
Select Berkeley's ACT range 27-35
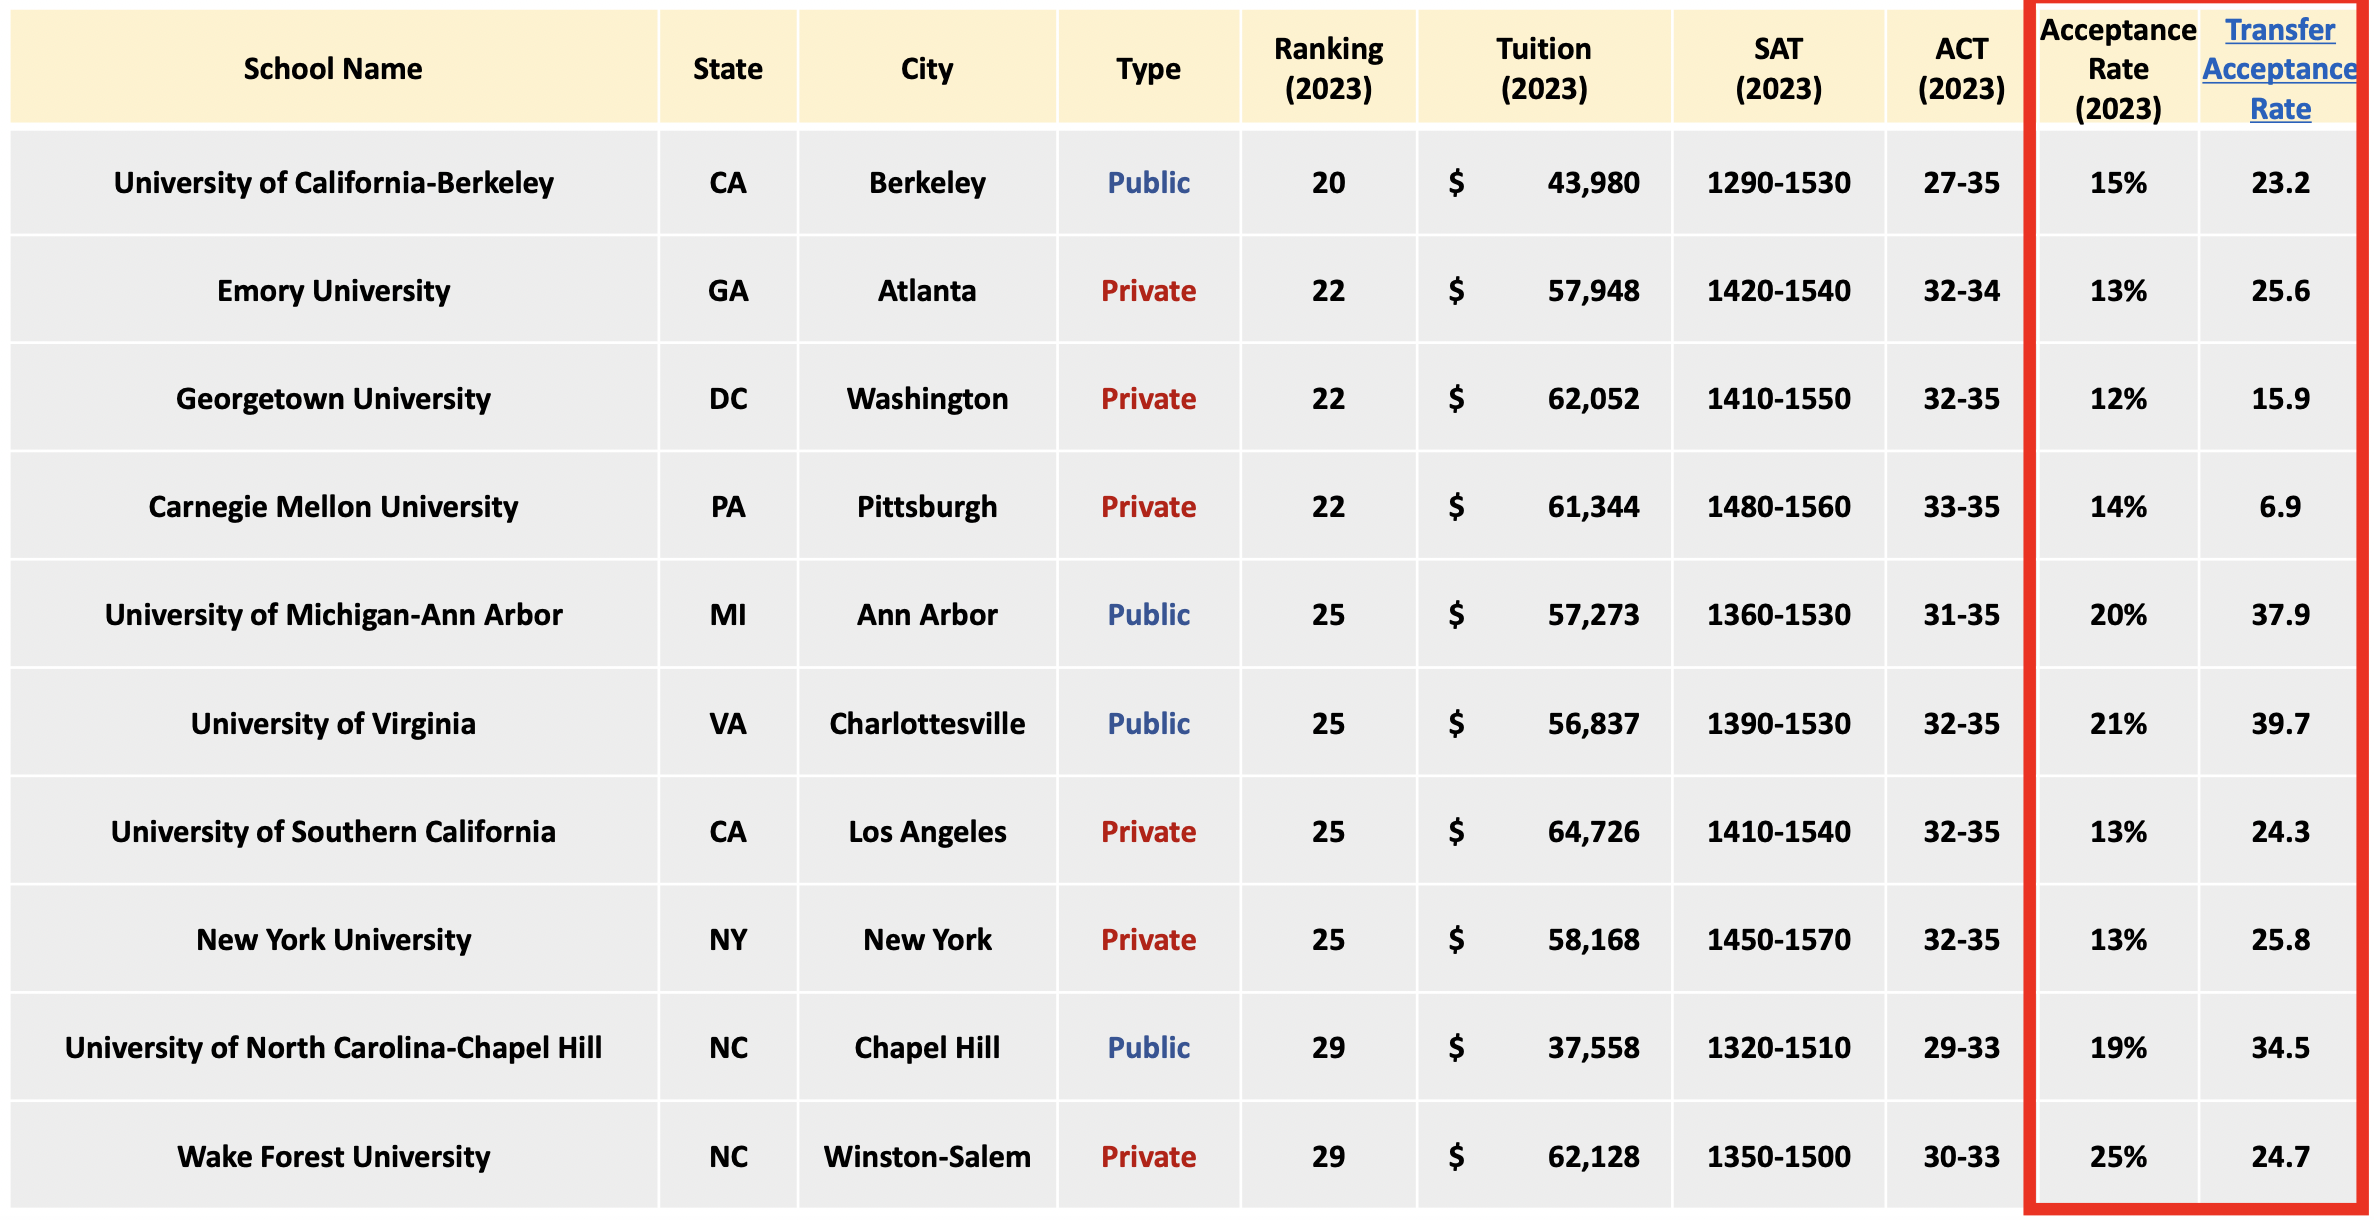[x=1961, y=183]
